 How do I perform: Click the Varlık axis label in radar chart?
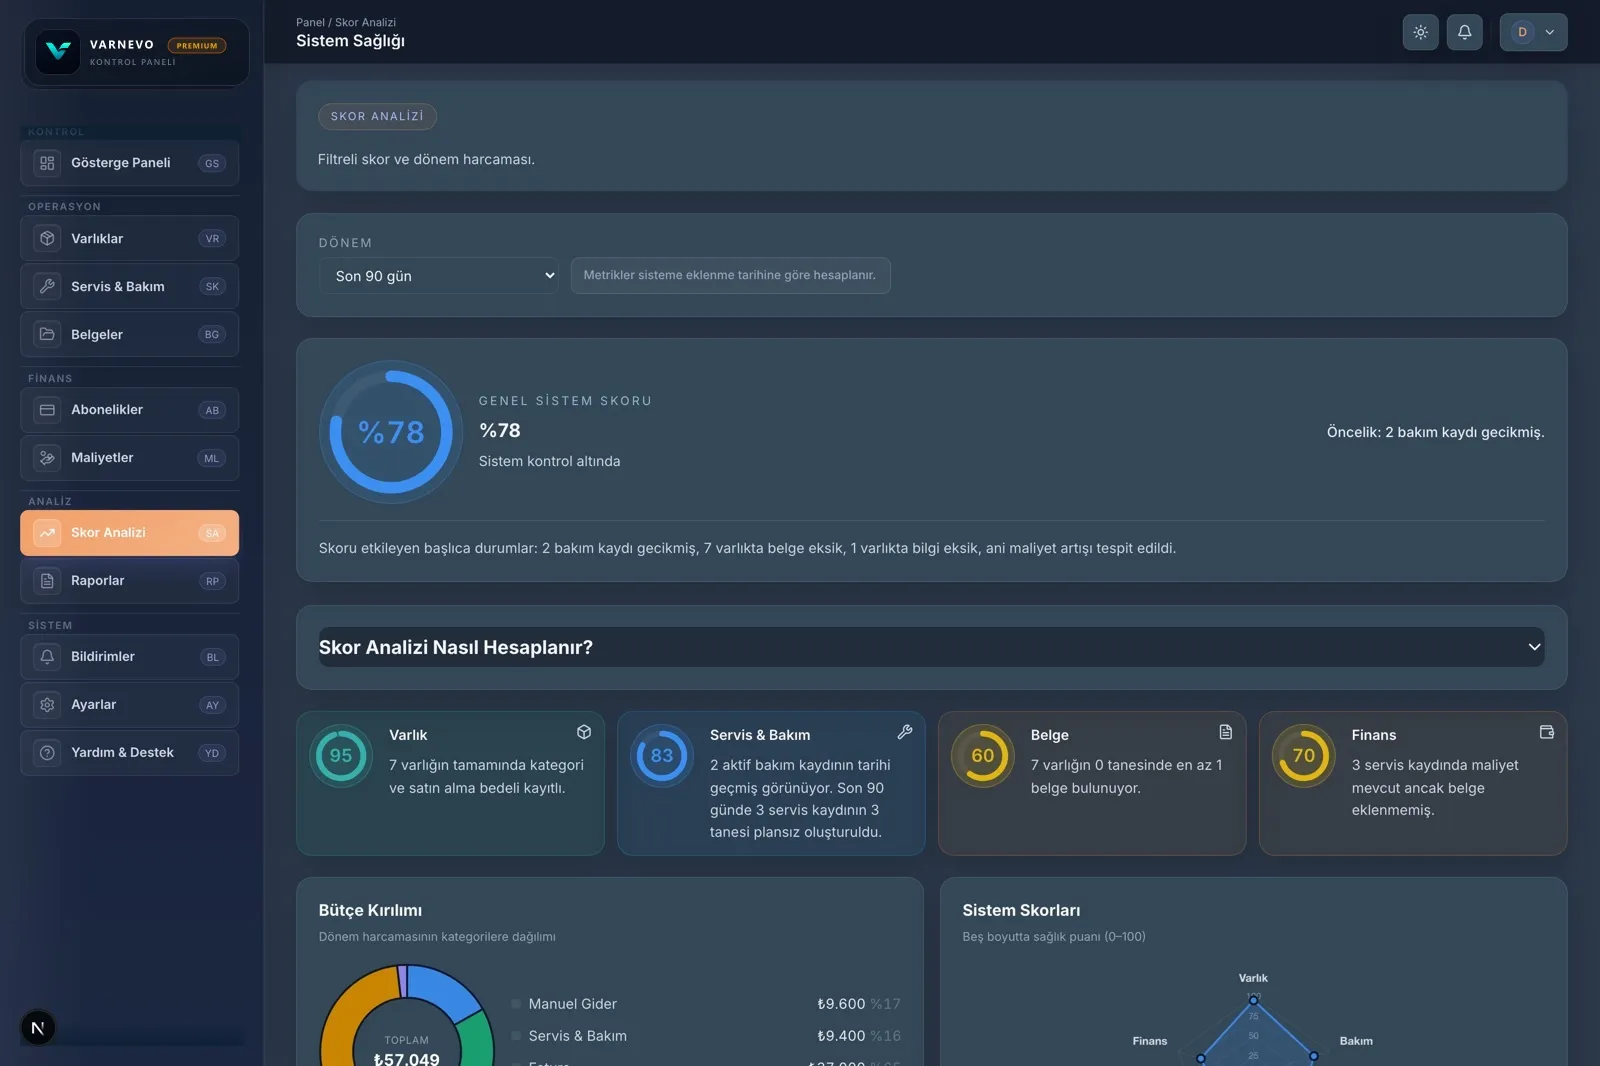(1253, 978)
